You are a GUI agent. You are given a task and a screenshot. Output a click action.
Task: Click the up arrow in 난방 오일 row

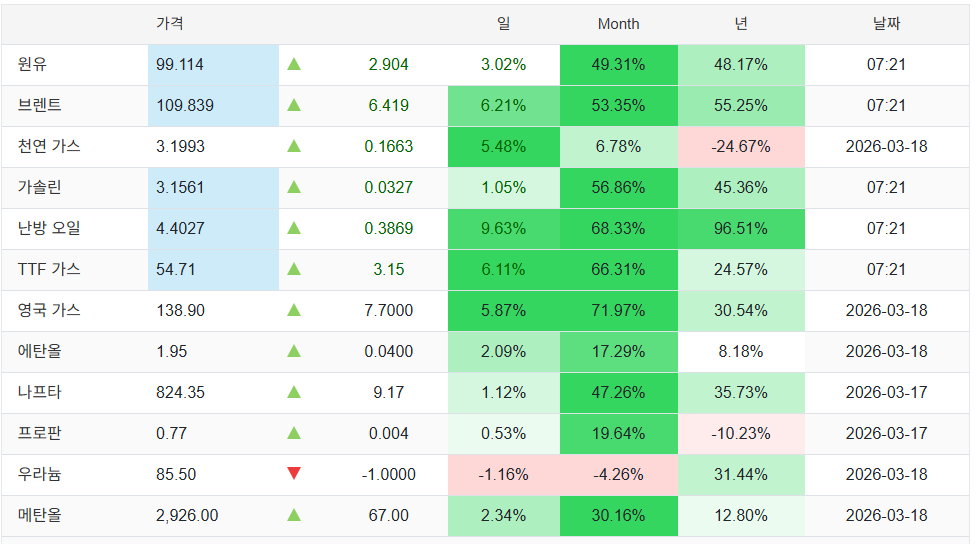[294, 229]
